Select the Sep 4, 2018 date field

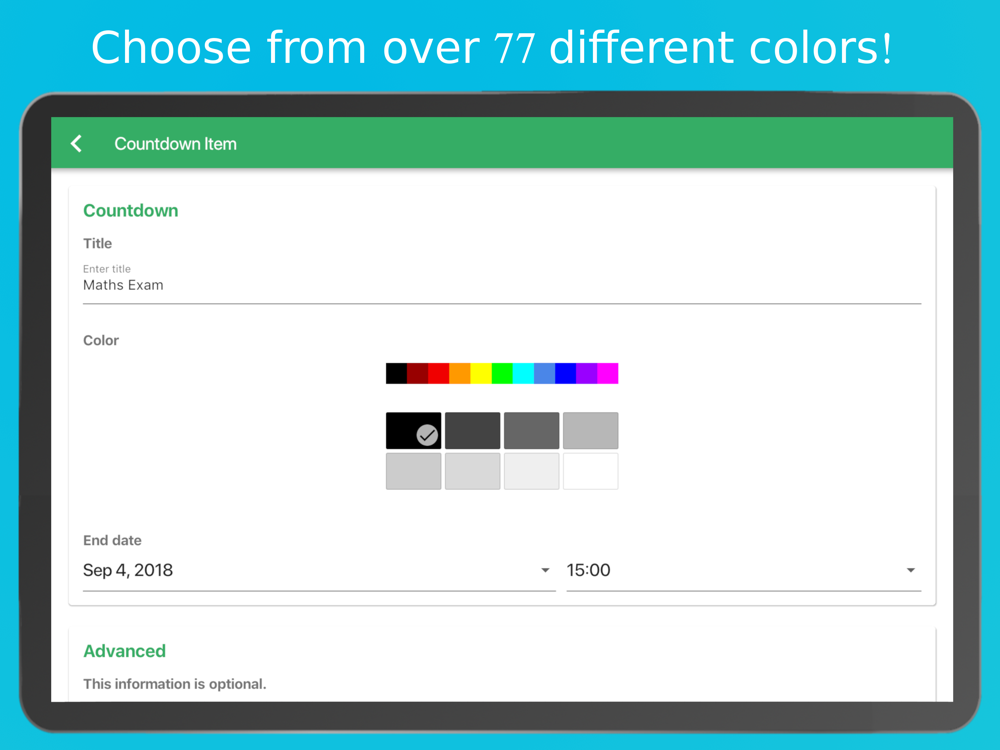pyautogui.click(x=319, y=570)
